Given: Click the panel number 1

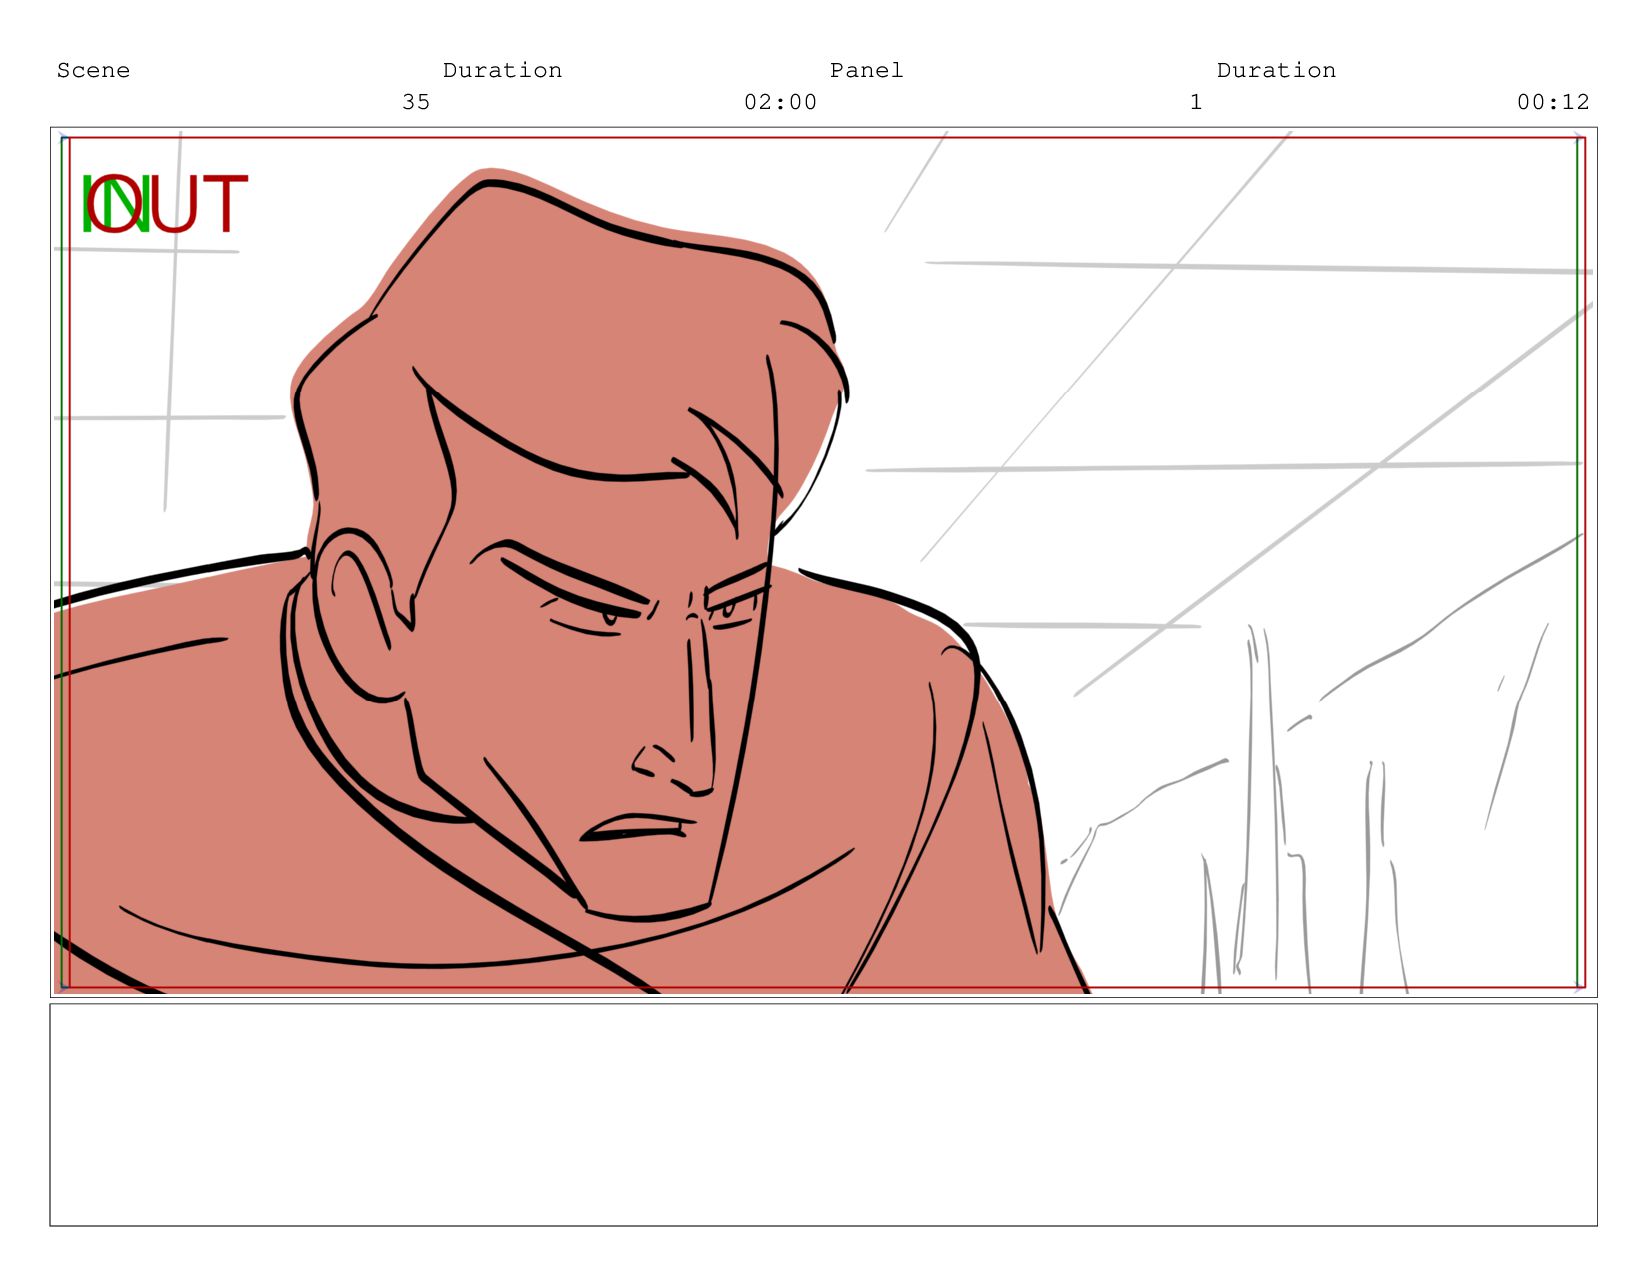Looking at the screenshot, I should tap(1195, 102).
